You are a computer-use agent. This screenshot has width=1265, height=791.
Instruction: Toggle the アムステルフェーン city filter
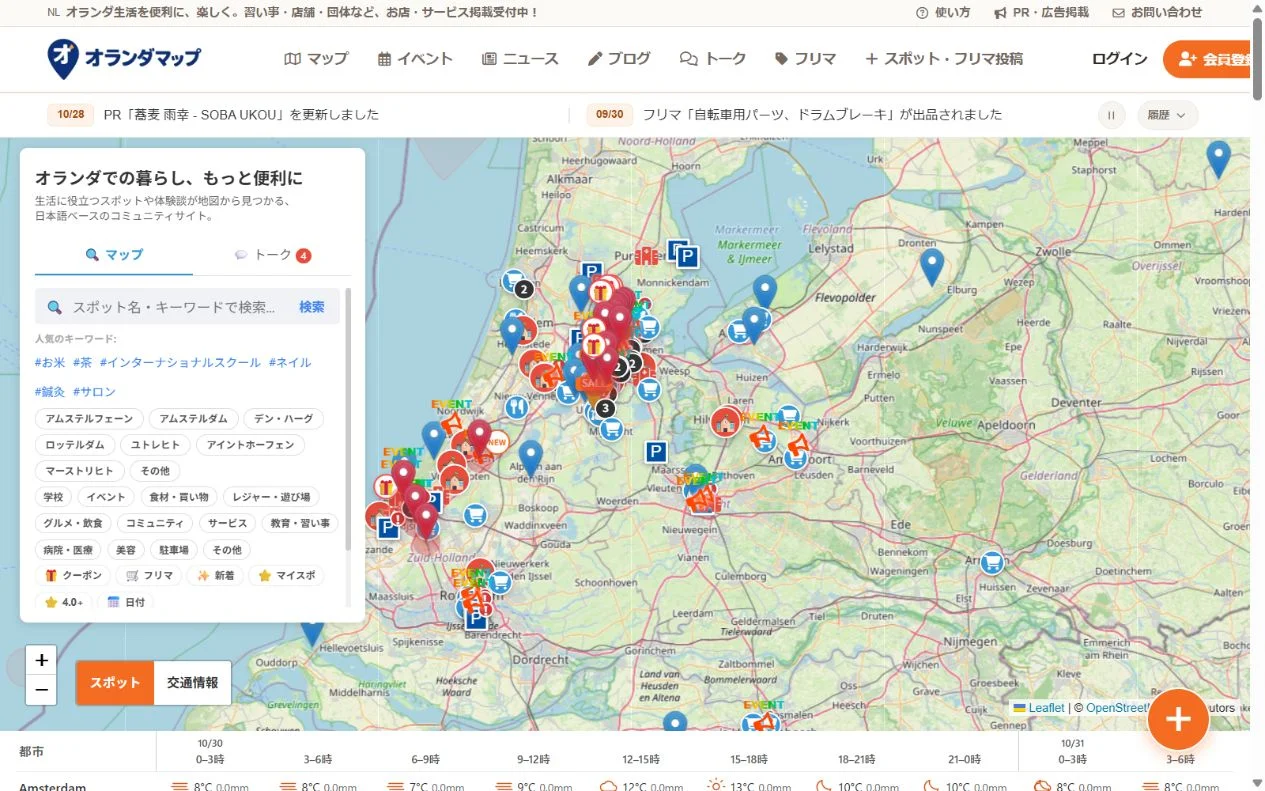(90, 419)
